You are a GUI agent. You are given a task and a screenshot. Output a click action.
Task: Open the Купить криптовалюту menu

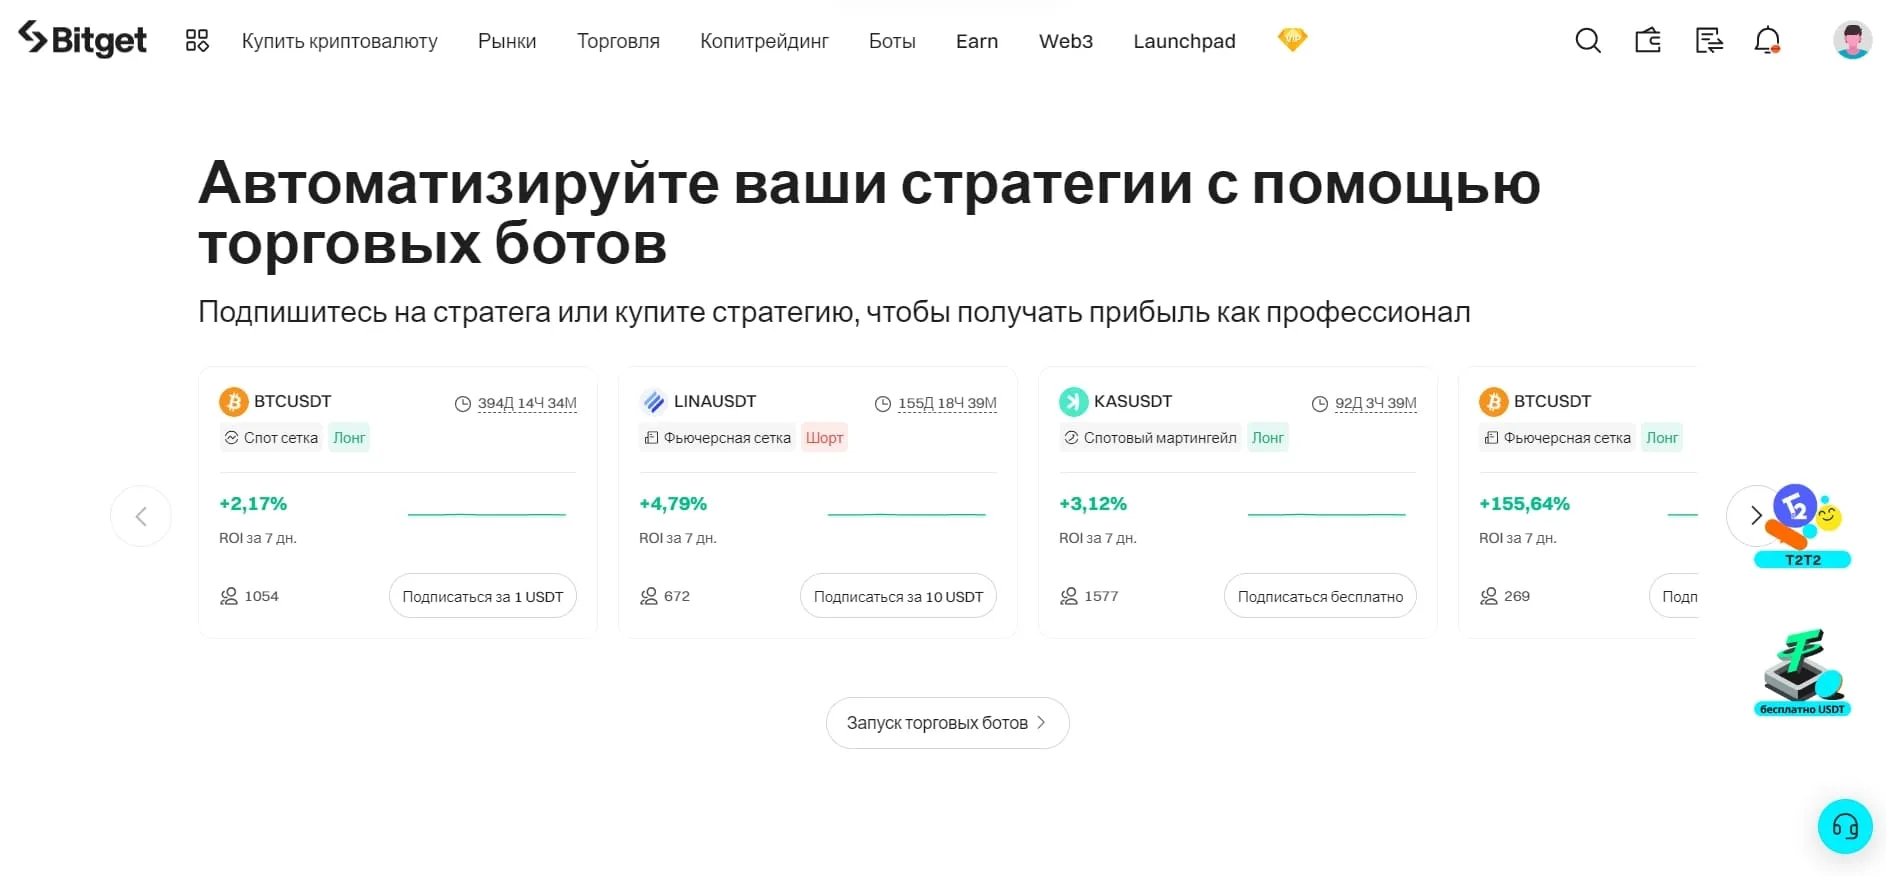coord(340,41)
